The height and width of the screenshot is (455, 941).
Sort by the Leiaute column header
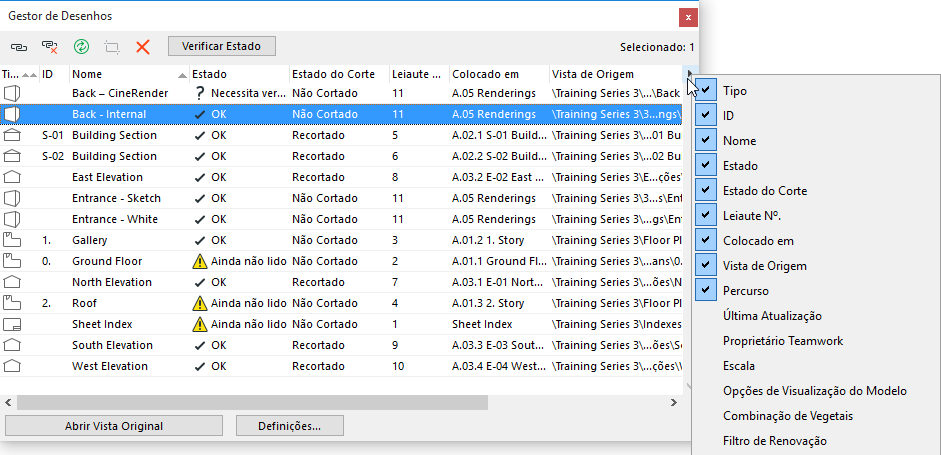pyautogui.click(x=419, y=74)
